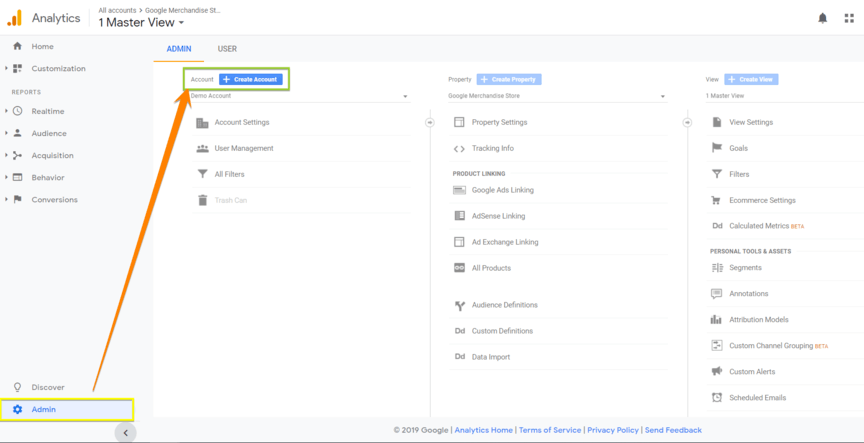The image size is (864, 443).
Task: Open notifications bell icon
Action: [823, 18]
